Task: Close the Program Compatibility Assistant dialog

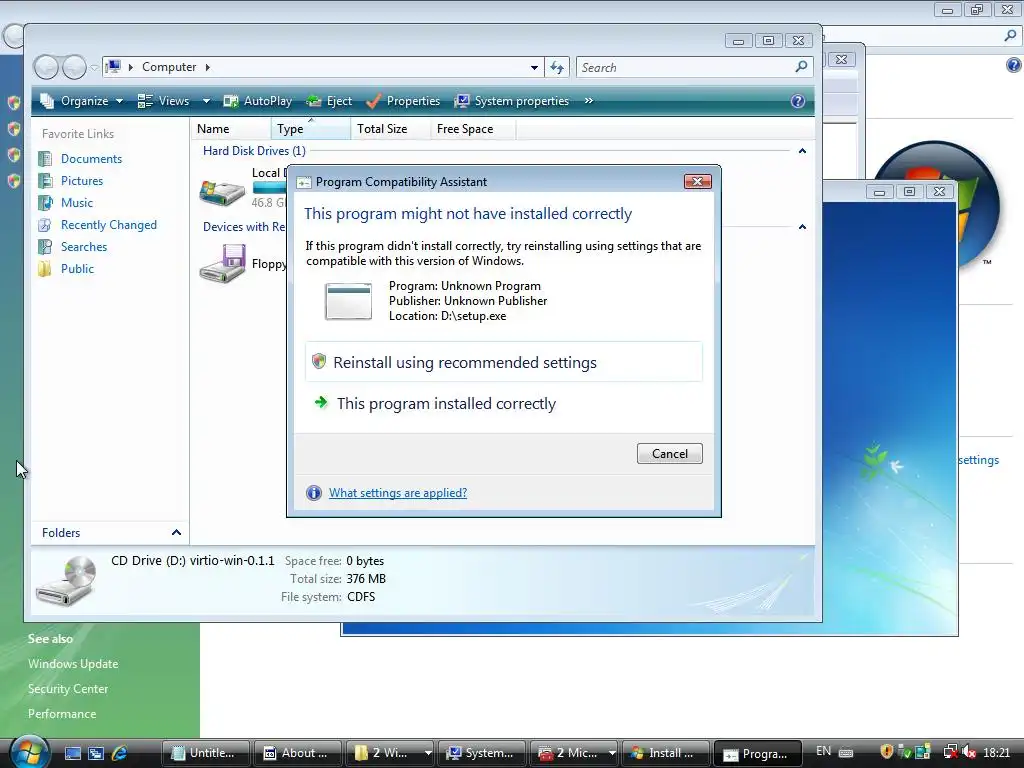Action: tap(697, 182)
